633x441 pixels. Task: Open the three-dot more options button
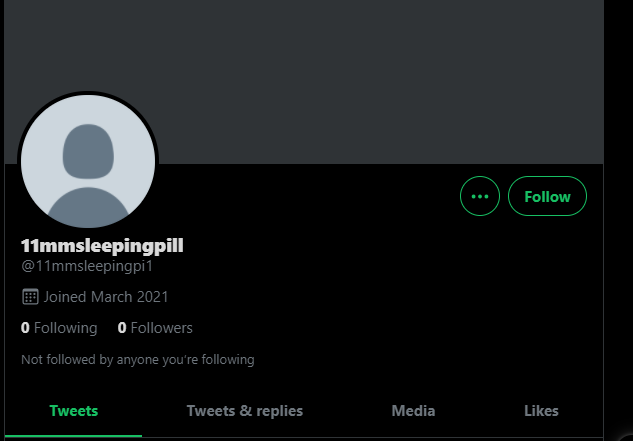480,196
